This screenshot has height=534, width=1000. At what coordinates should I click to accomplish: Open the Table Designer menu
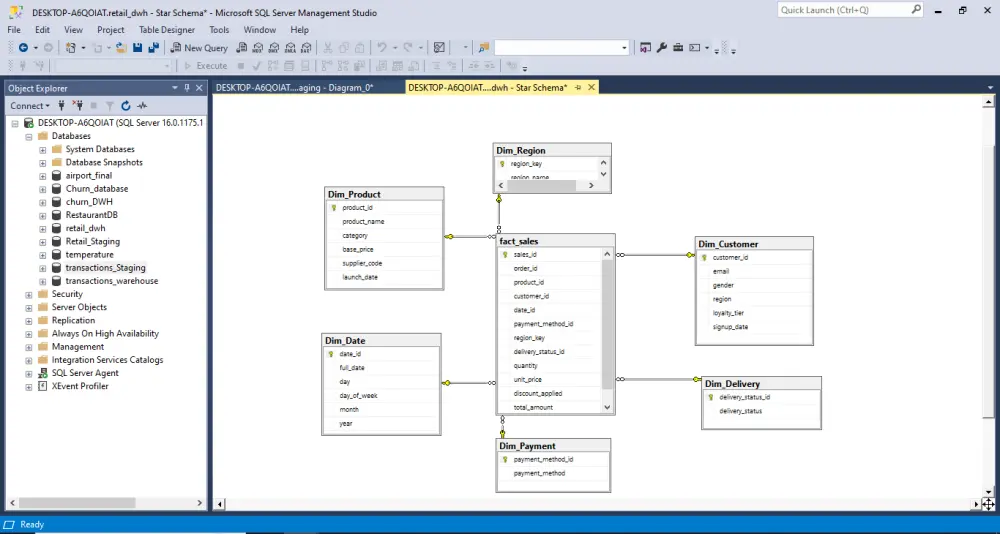(x=167, y=29)
